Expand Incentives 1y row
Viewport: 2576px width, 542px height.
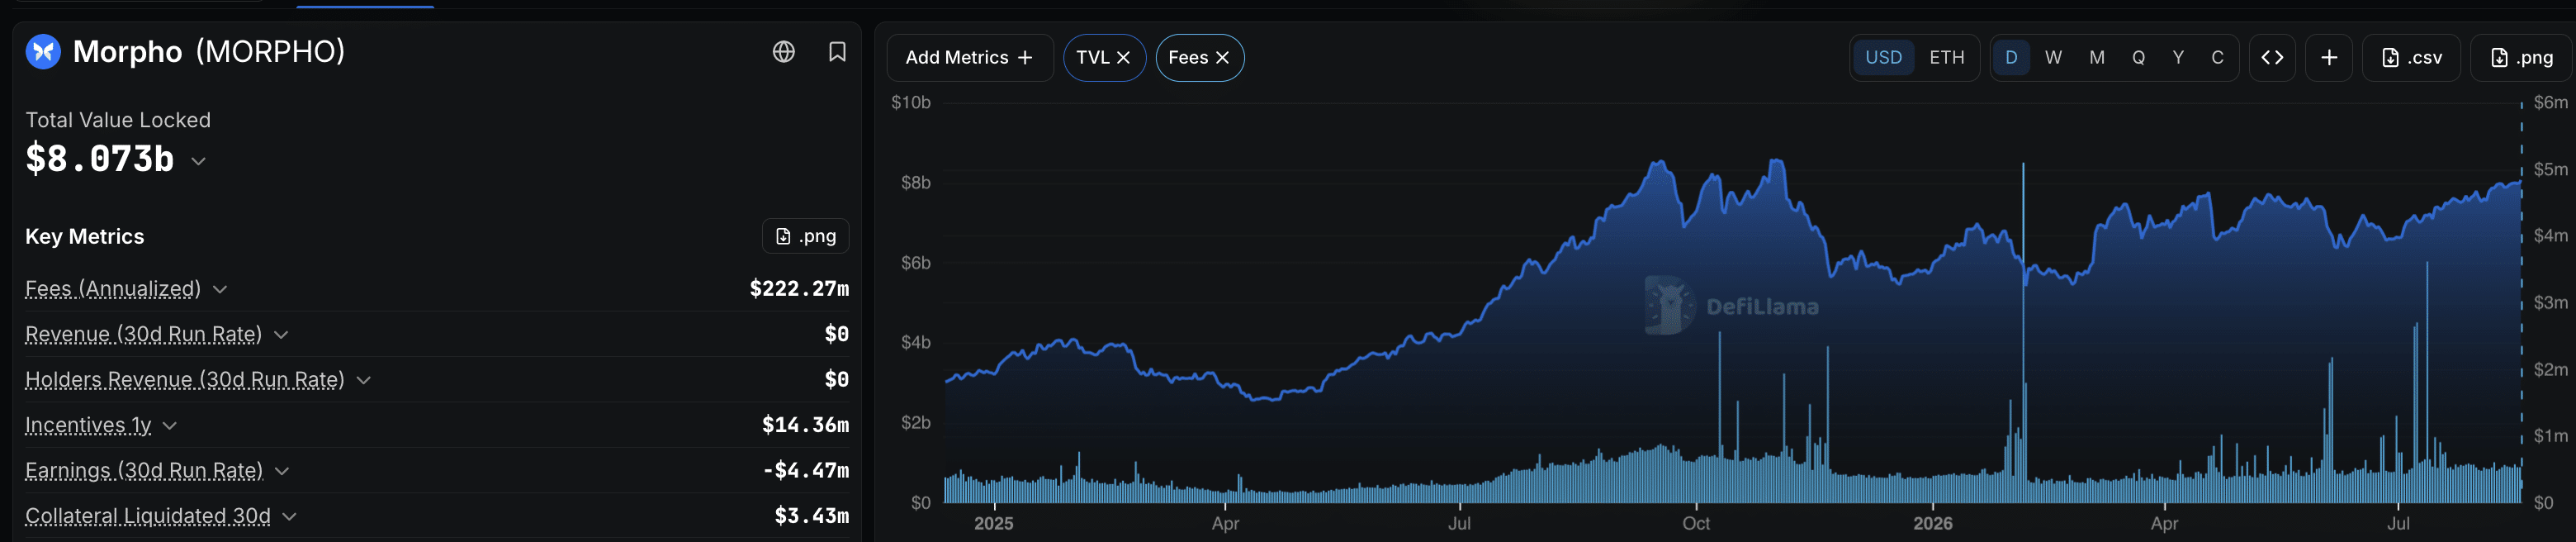coord(170,425)
